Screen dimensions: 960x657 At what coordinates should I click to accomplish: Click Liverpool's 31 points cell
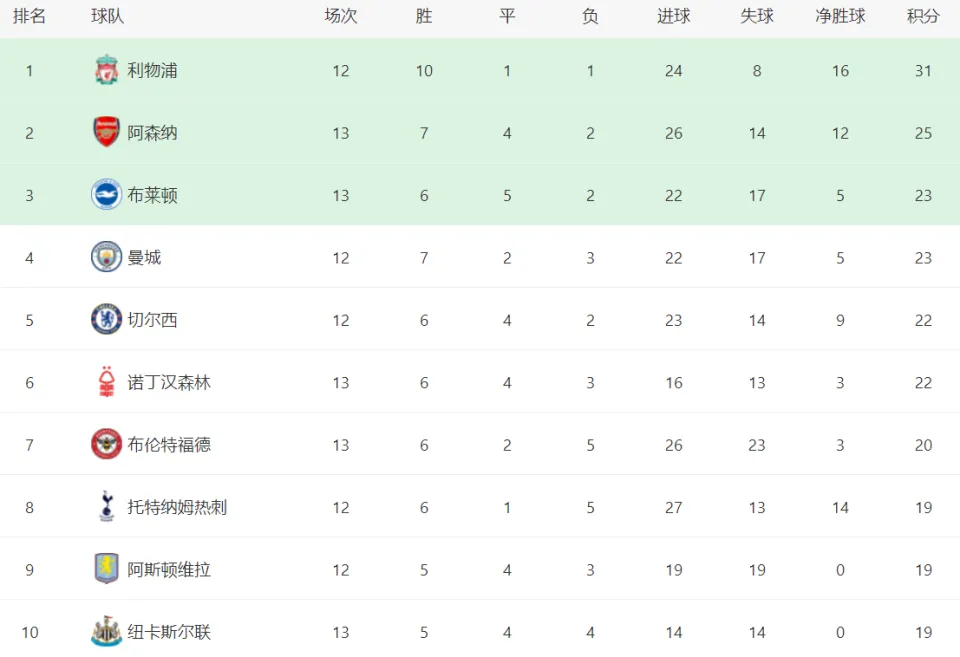point(923,71)
